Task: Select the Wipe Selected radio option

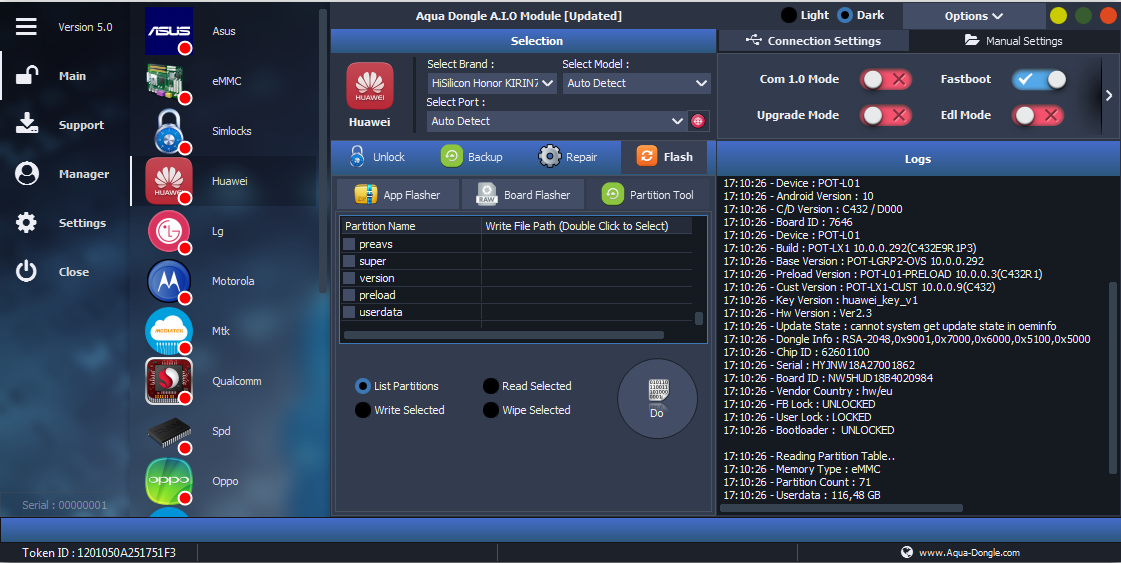Action: (490, 410)
